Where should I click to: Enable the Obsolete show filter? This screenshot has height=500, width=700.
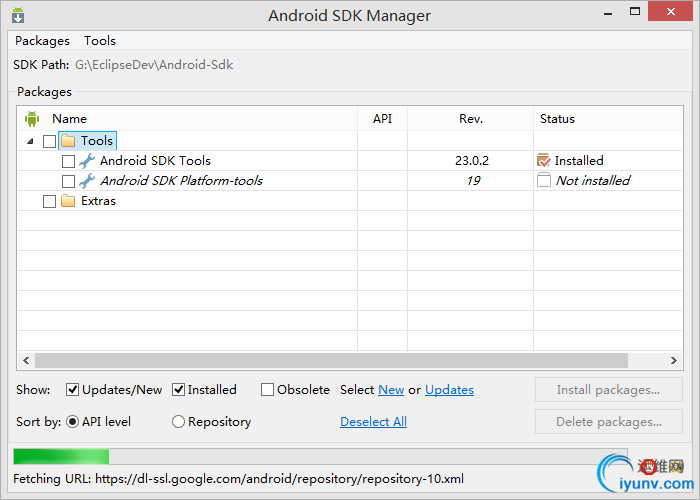pyautogui.click(x=267, y=390)
